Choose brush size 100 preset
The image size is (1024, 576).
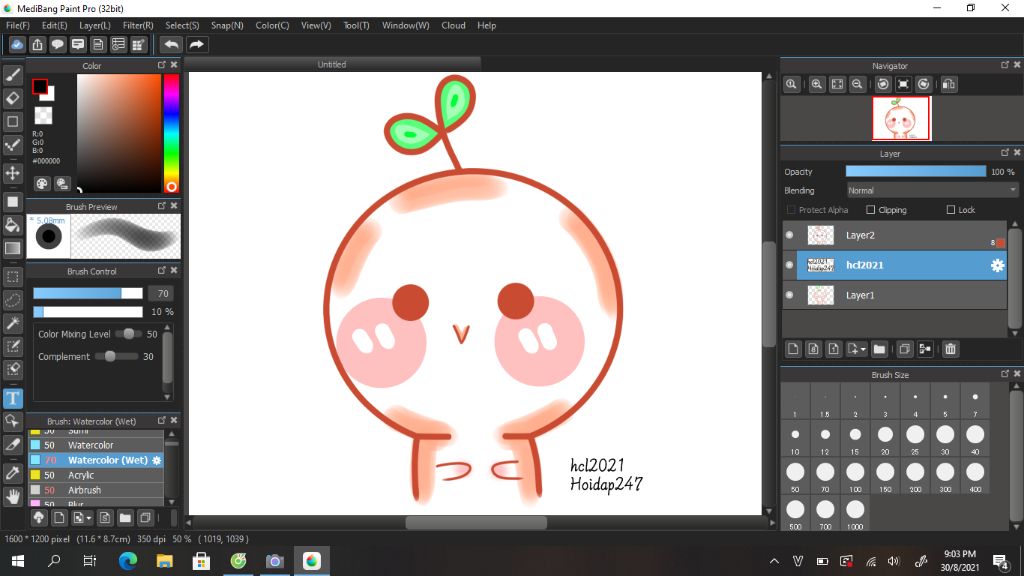click(x=855, y=477)
